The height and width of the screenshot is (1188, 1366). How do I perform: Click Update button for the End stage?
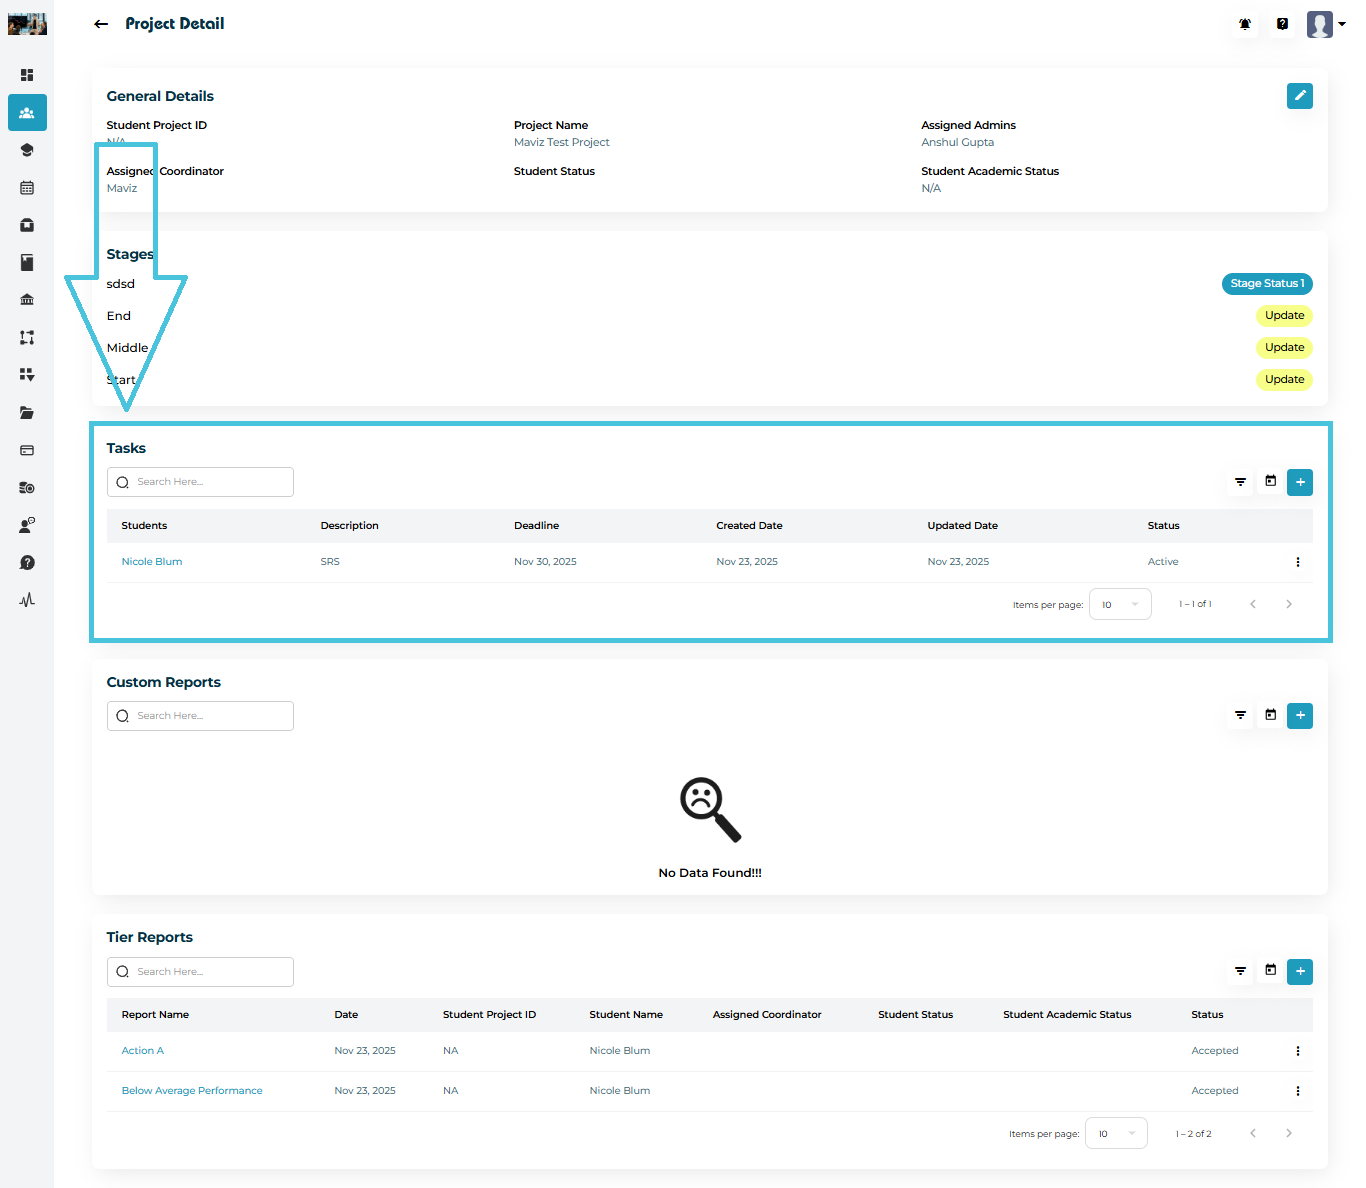point(1284,316)
